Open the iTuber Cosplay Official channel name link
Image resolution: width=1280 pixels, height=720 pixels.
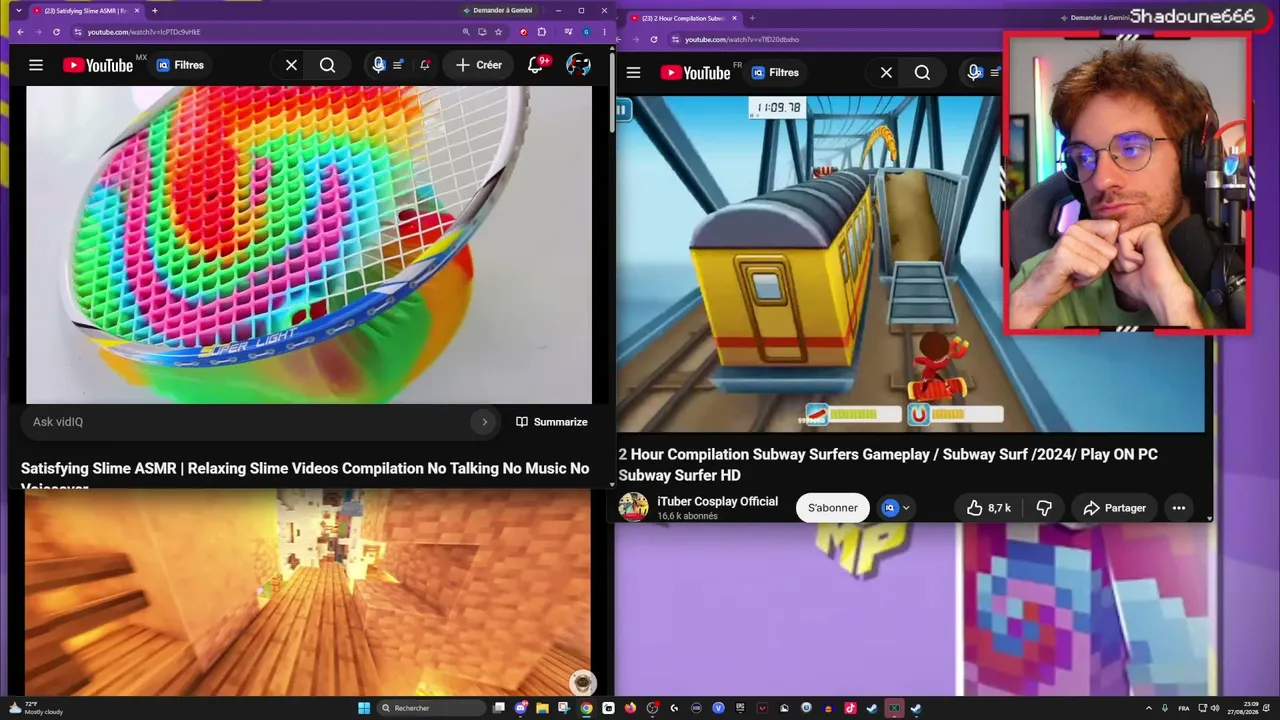[717, 501]
